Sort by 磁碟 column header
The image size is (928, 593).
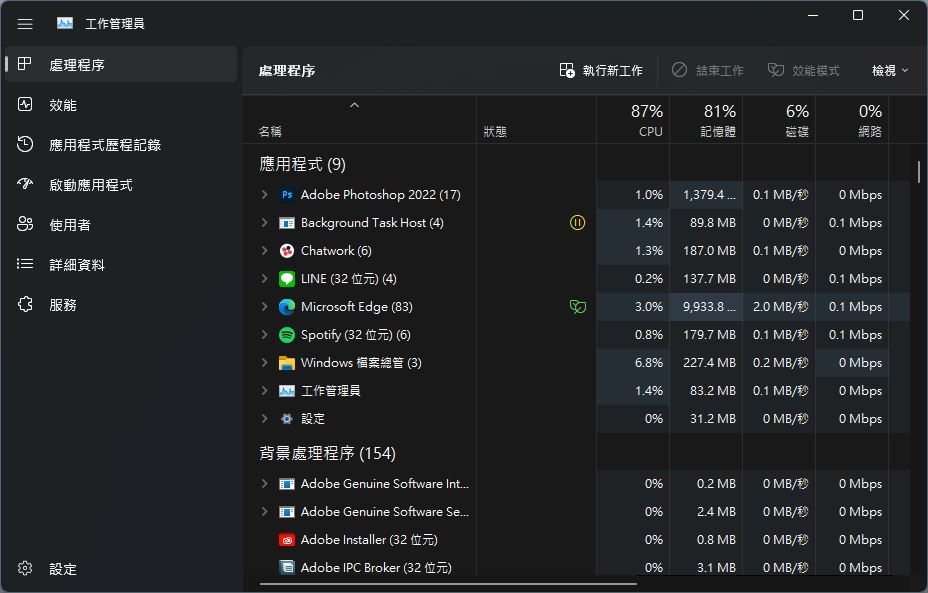[779, 120]
